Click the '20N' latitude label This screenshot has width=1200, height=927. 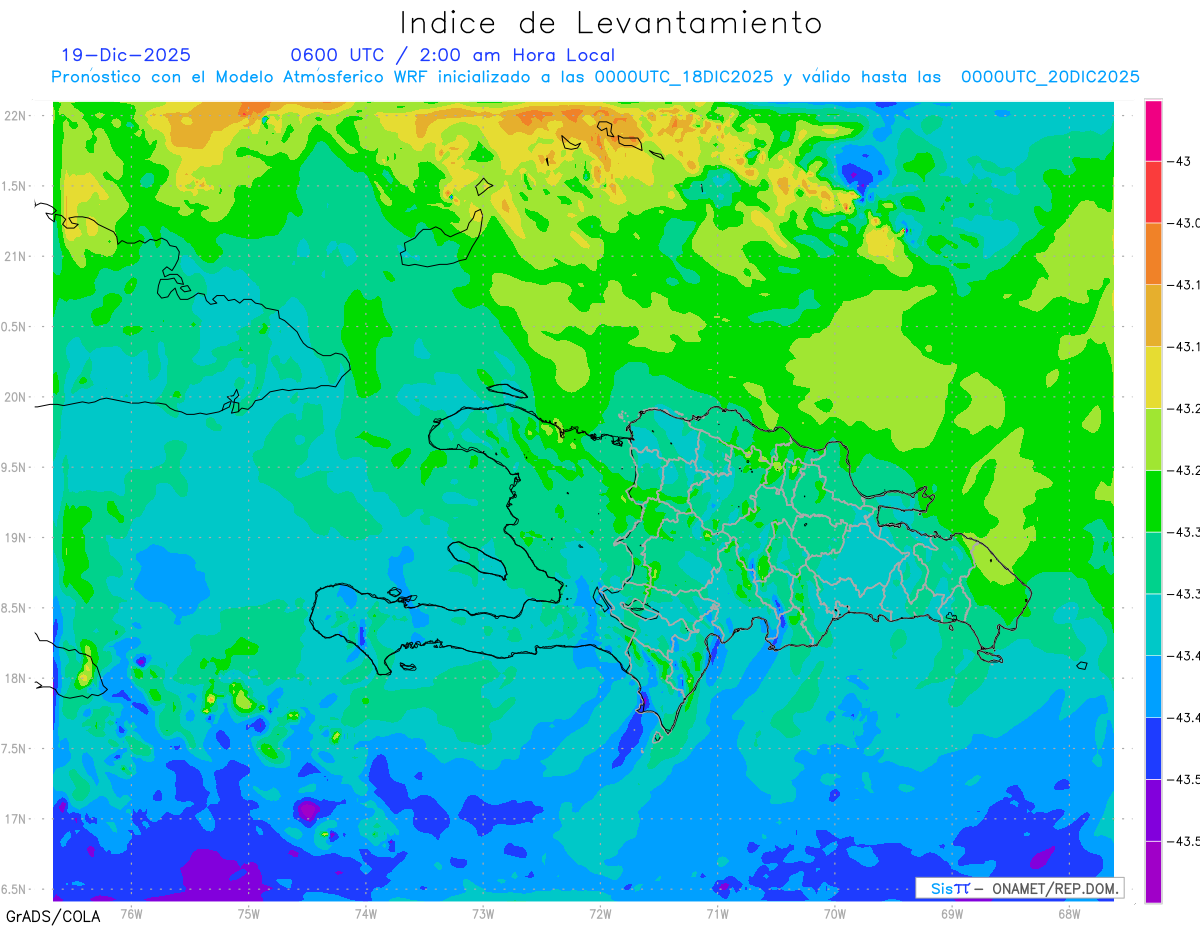[x=17, y=397]
